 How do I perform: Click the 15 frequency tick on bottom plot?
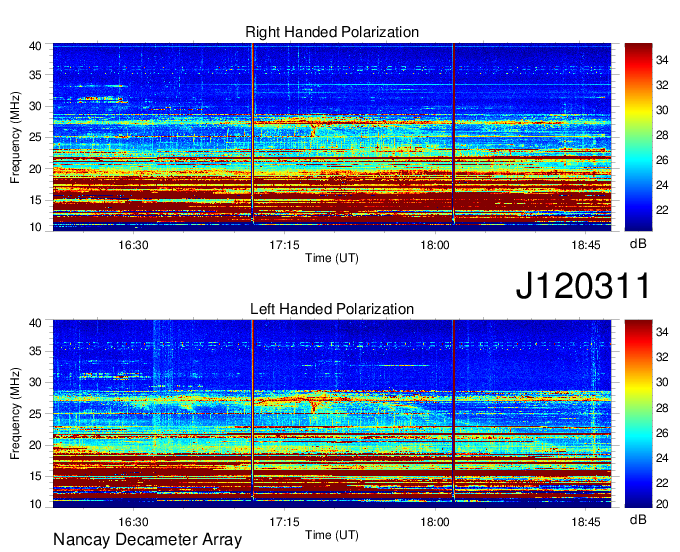click(35, 476)
